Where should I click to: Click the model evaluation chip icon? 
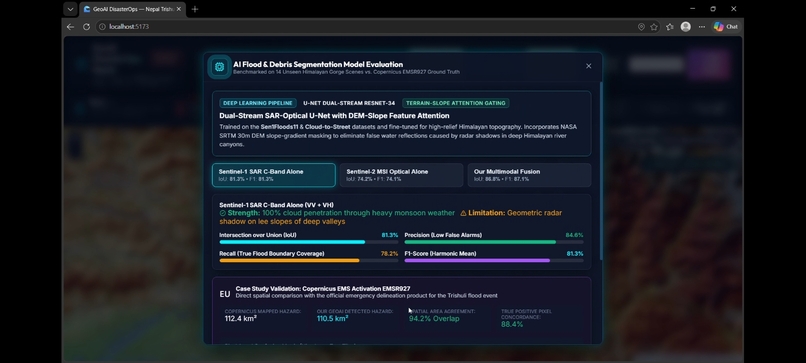[x=219, y=67]
